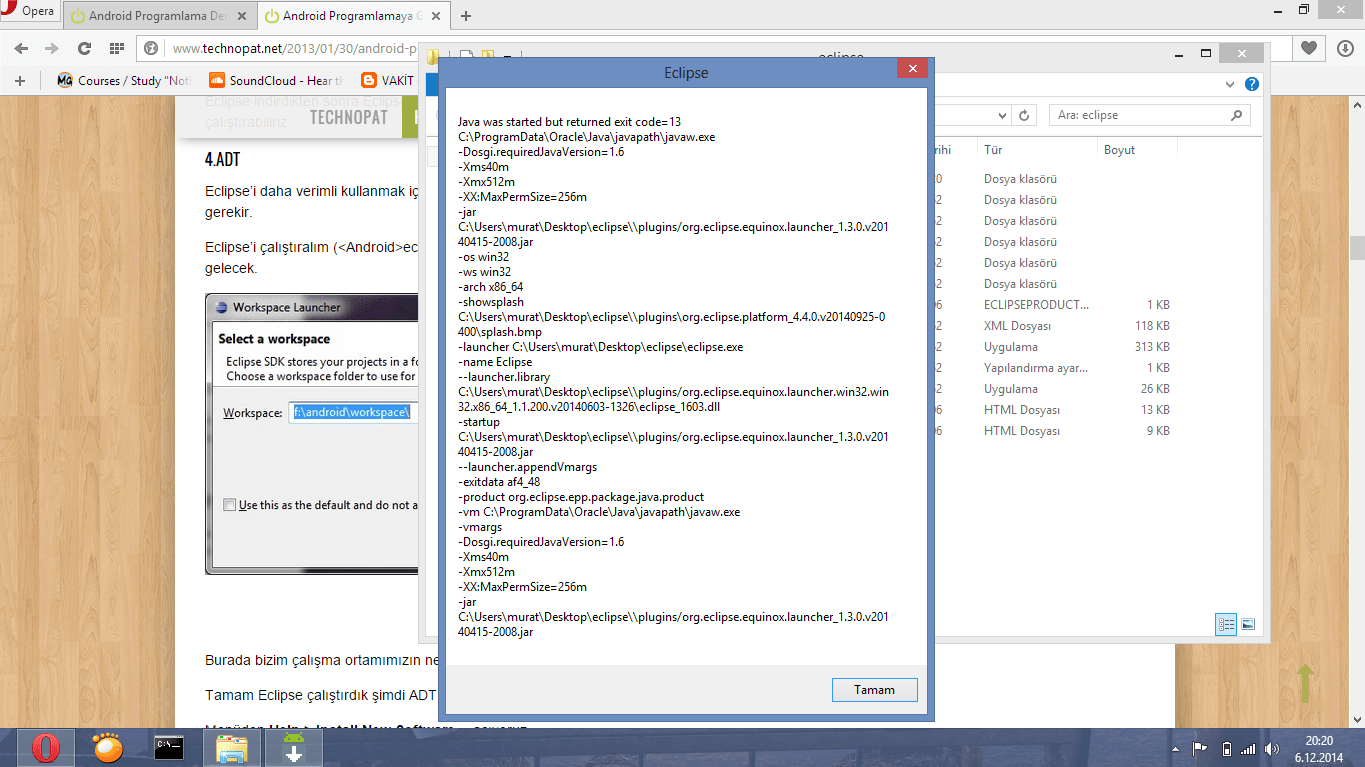Open Opera's Speed Dial grid
This screenshot has width=1365, height=767.
coord(117,48)
